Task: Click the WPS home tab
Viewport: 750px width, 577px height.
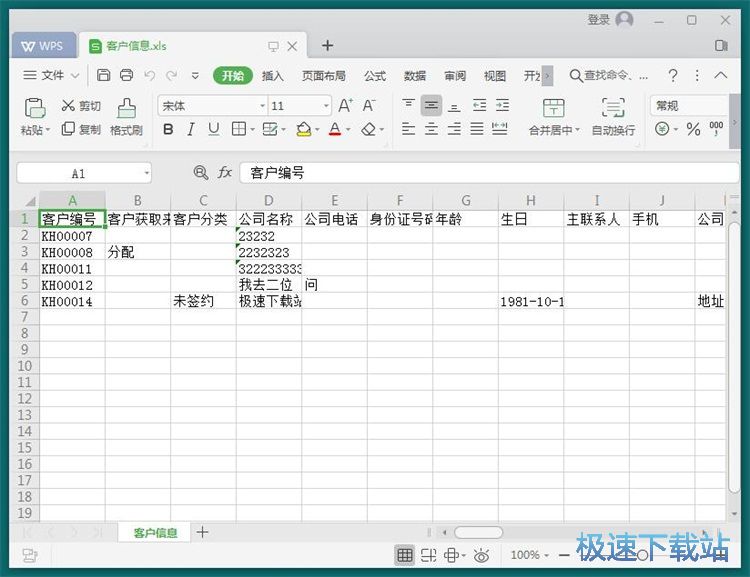Action: click(x=43, y=46)
